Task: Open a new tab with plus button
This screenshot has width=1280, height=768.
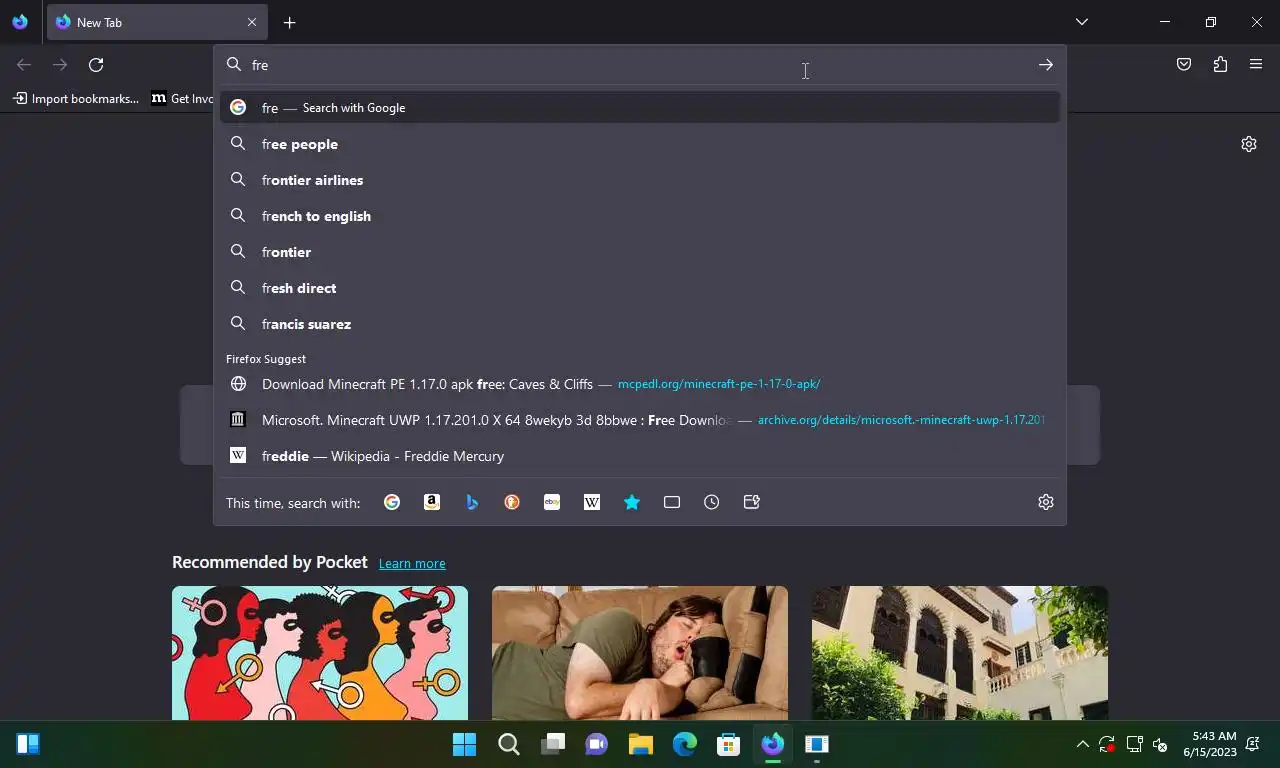Action: coord(289,22)
